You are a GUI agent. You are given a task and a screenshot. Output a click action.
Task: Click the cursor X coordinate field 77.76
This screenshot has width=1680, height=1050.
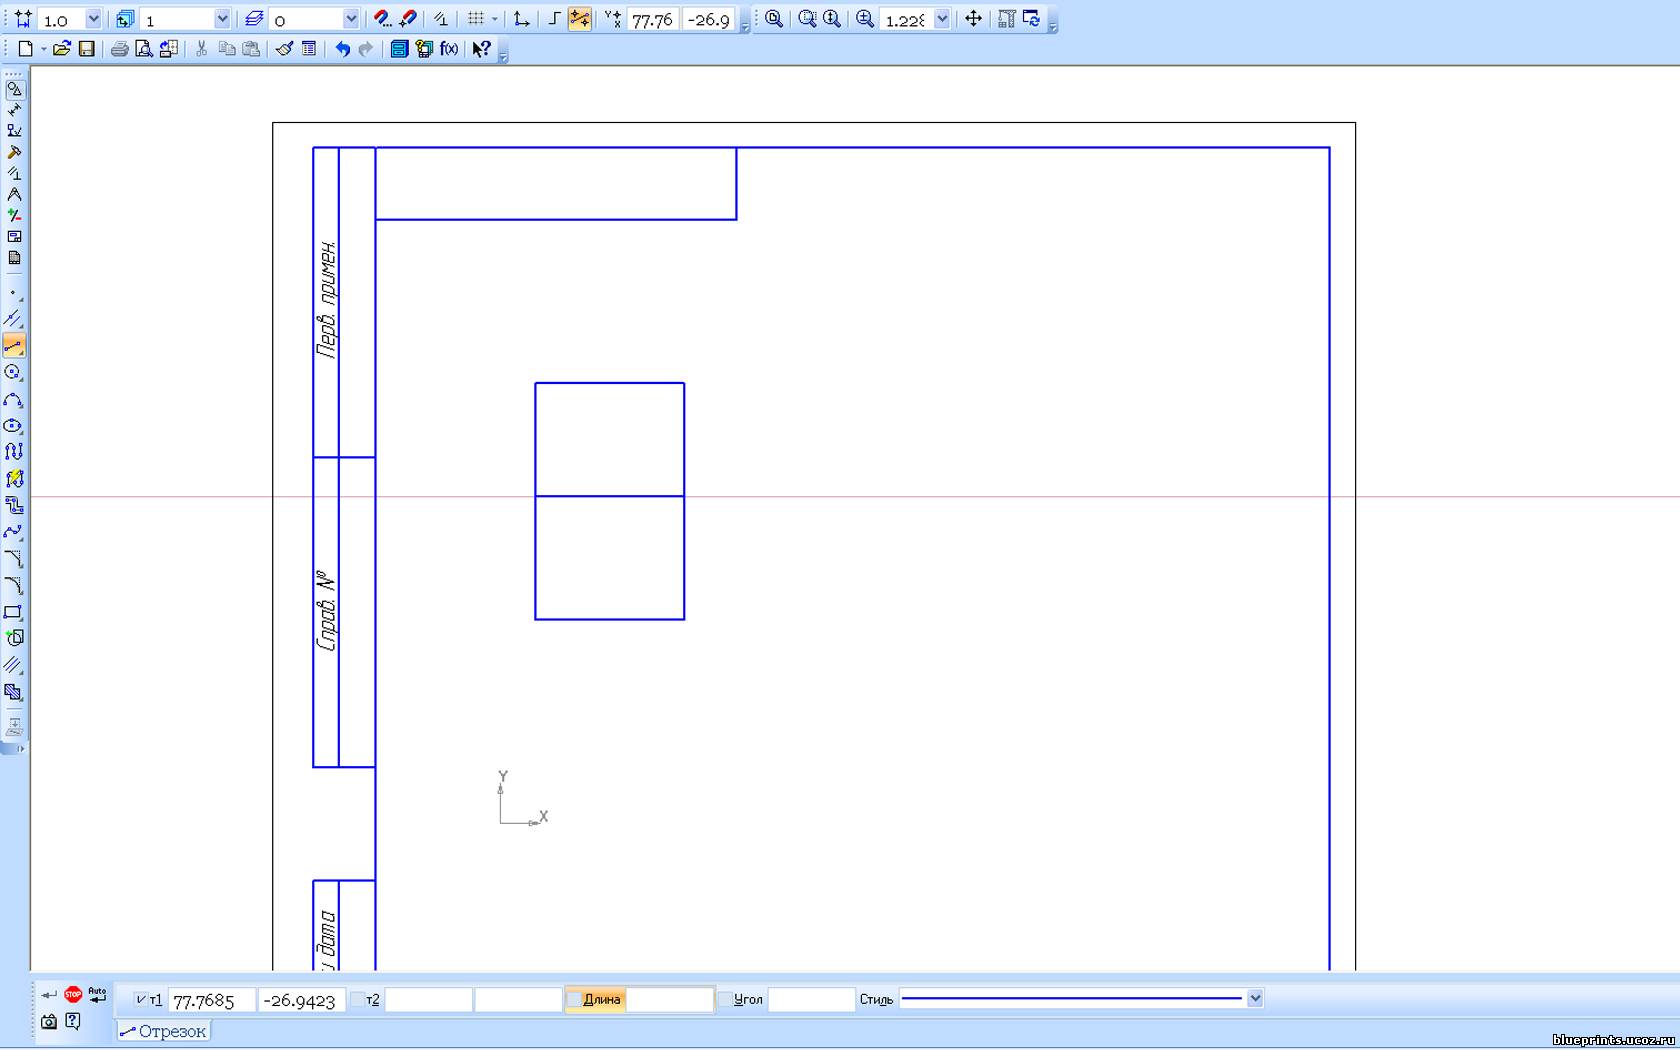coord(653,19)
